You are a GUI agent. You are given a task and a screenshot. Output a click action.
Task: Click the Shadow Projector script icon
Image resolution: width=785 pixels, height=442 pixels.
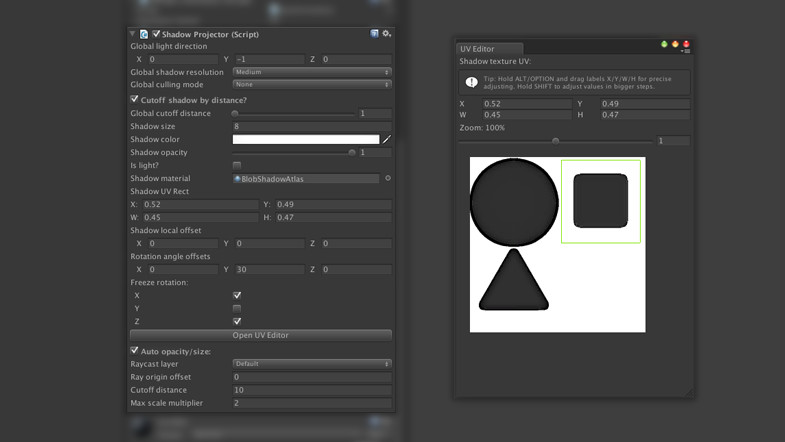144,34
